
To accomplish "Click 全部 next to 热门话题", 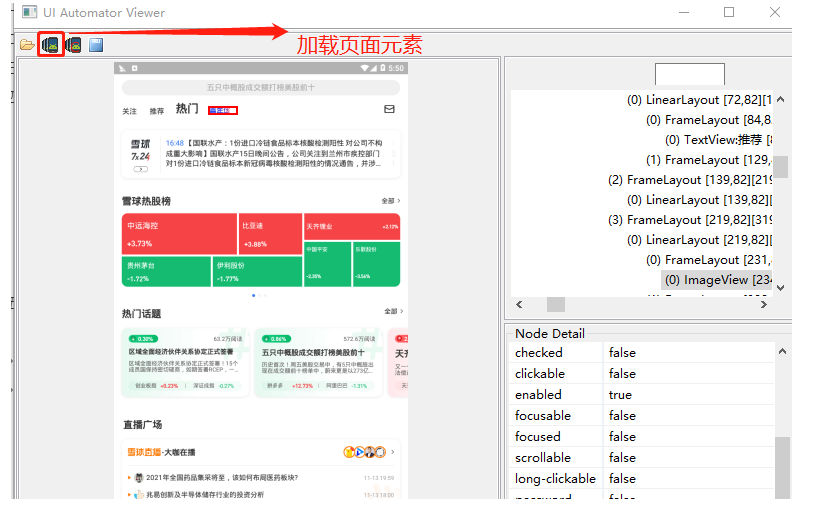I will 393,311.
